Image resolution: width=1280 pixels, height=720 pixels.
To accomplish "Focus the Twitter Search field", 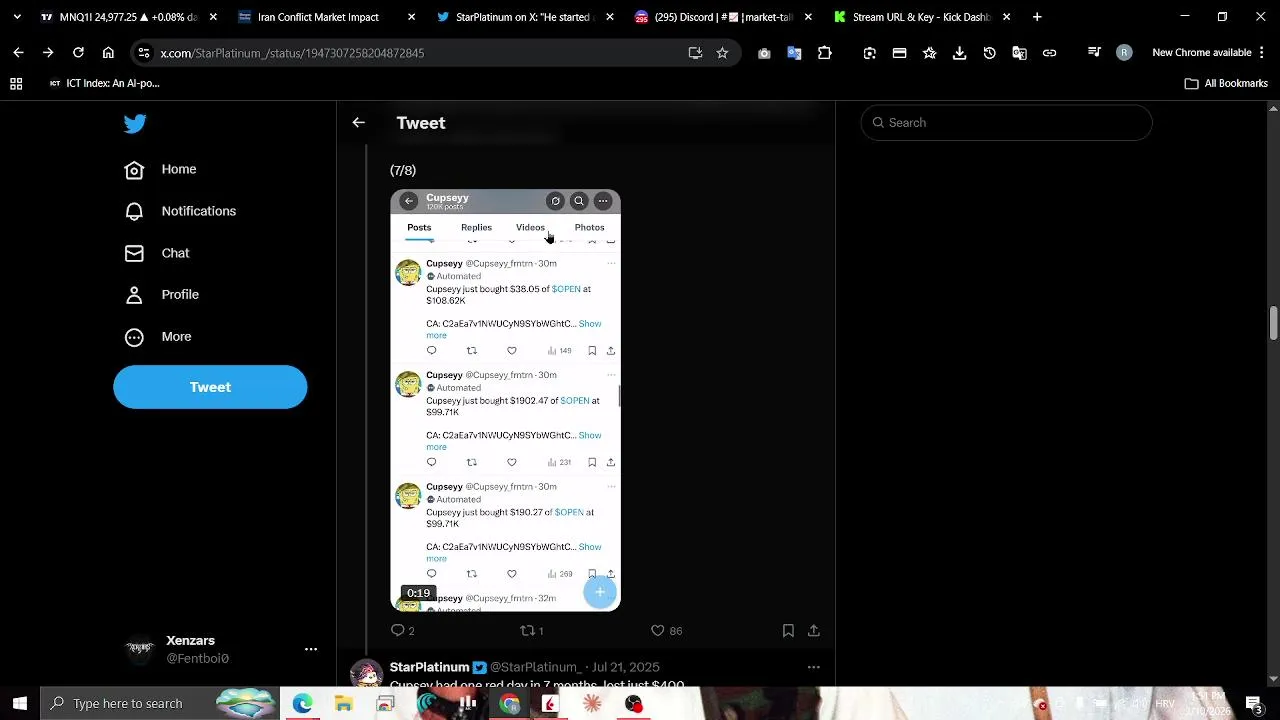I will click(x=1006, y=123).
